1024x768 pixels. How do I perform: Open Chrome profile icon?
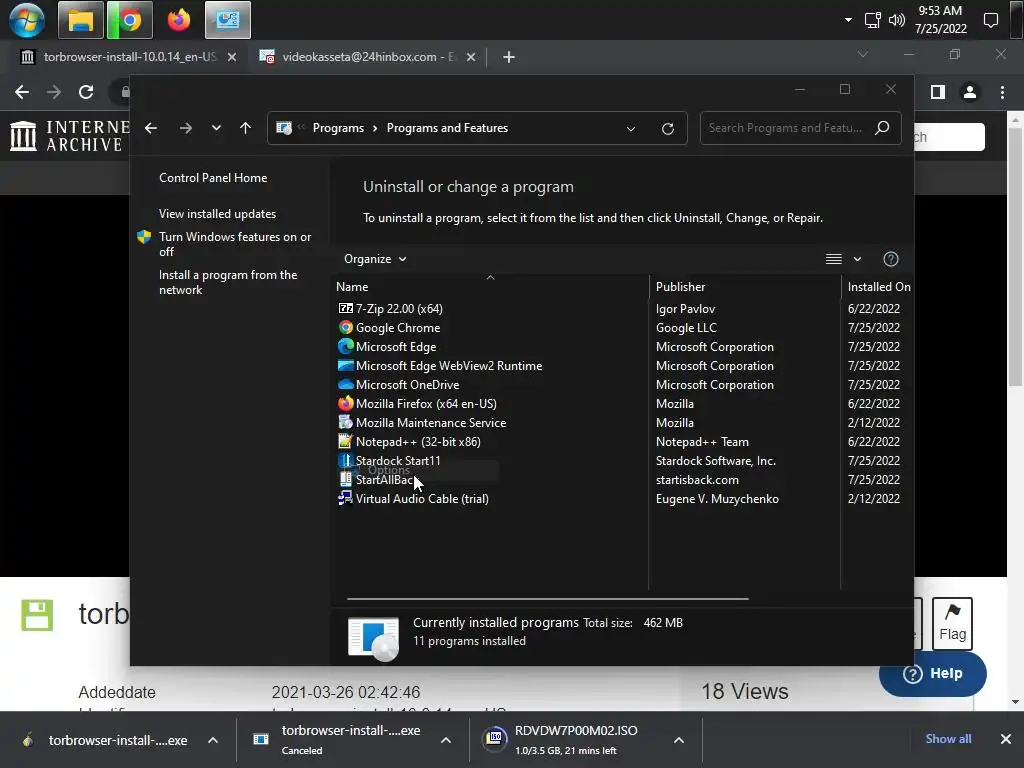click(x=970, y=92)
